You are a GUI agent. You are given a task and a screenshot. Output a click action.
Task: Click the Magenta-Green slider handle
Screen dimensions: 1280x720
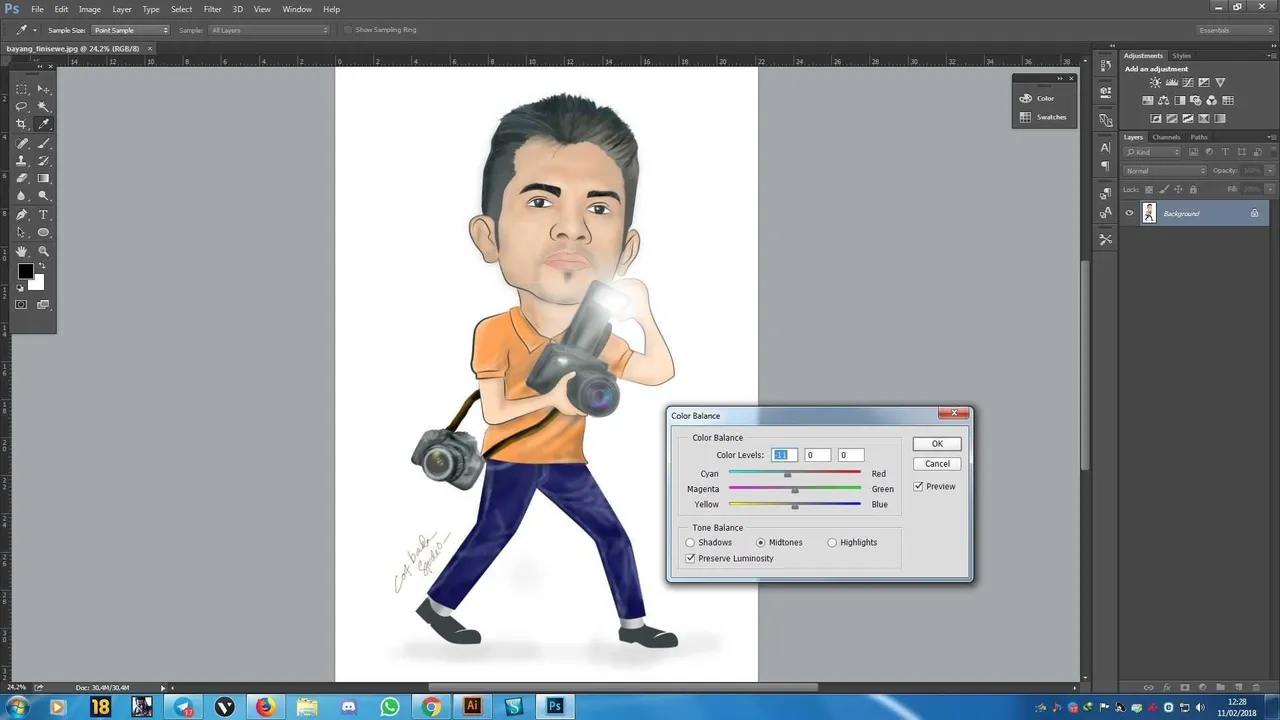pyautogui.click(x=795, y=490)
